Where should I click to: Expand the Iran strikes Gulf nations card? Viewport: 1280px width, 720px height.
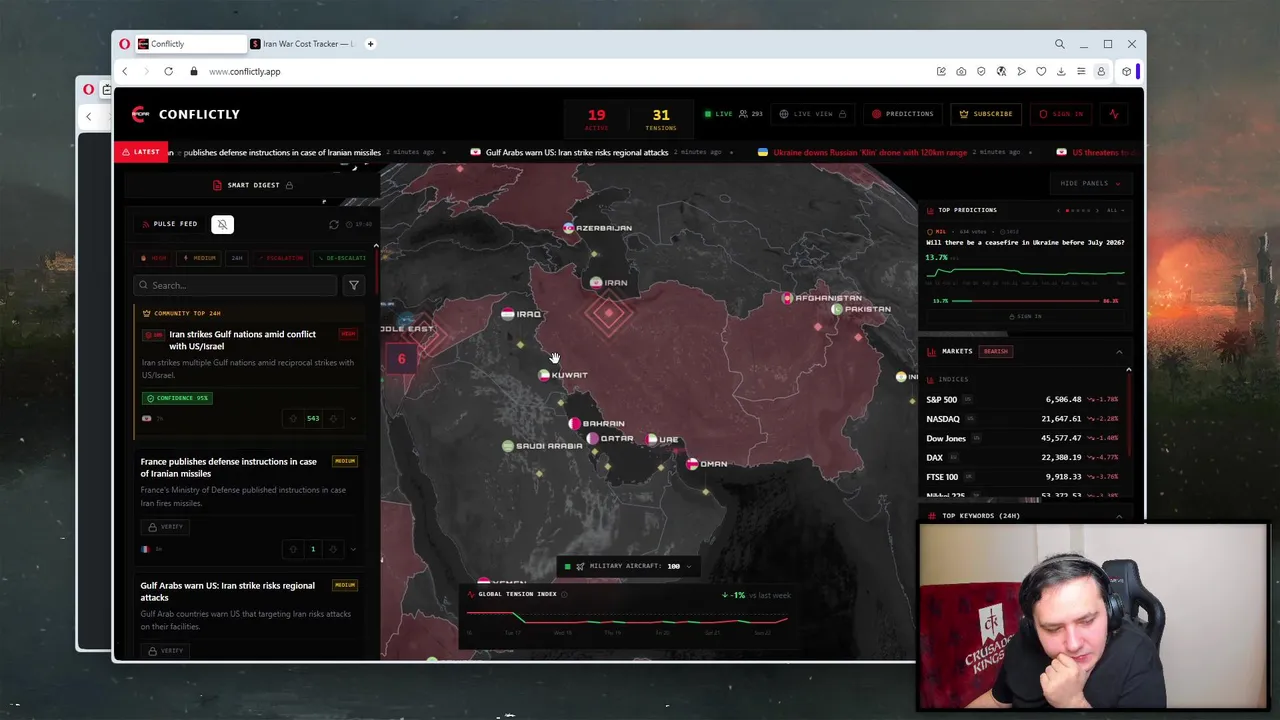[x=353, y=419]
